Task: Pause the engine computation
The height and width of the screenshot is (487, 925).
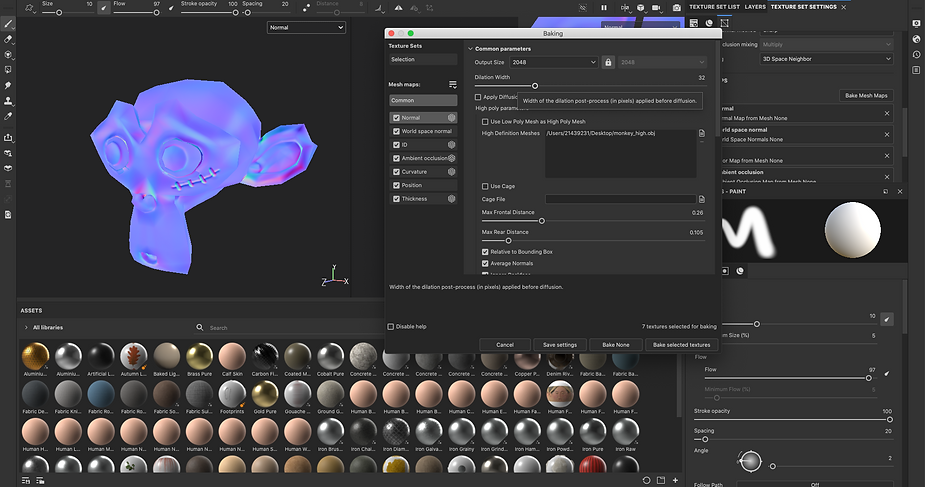Action: pyautogui.click(x=603, y=8)
